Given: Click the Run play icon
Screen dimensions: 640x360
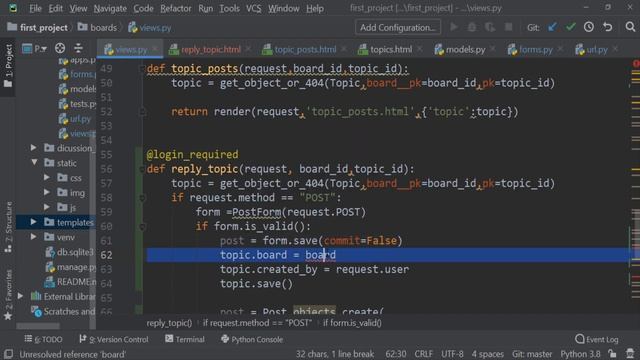Looking at the screenshot, I should (x=453, y=27).
